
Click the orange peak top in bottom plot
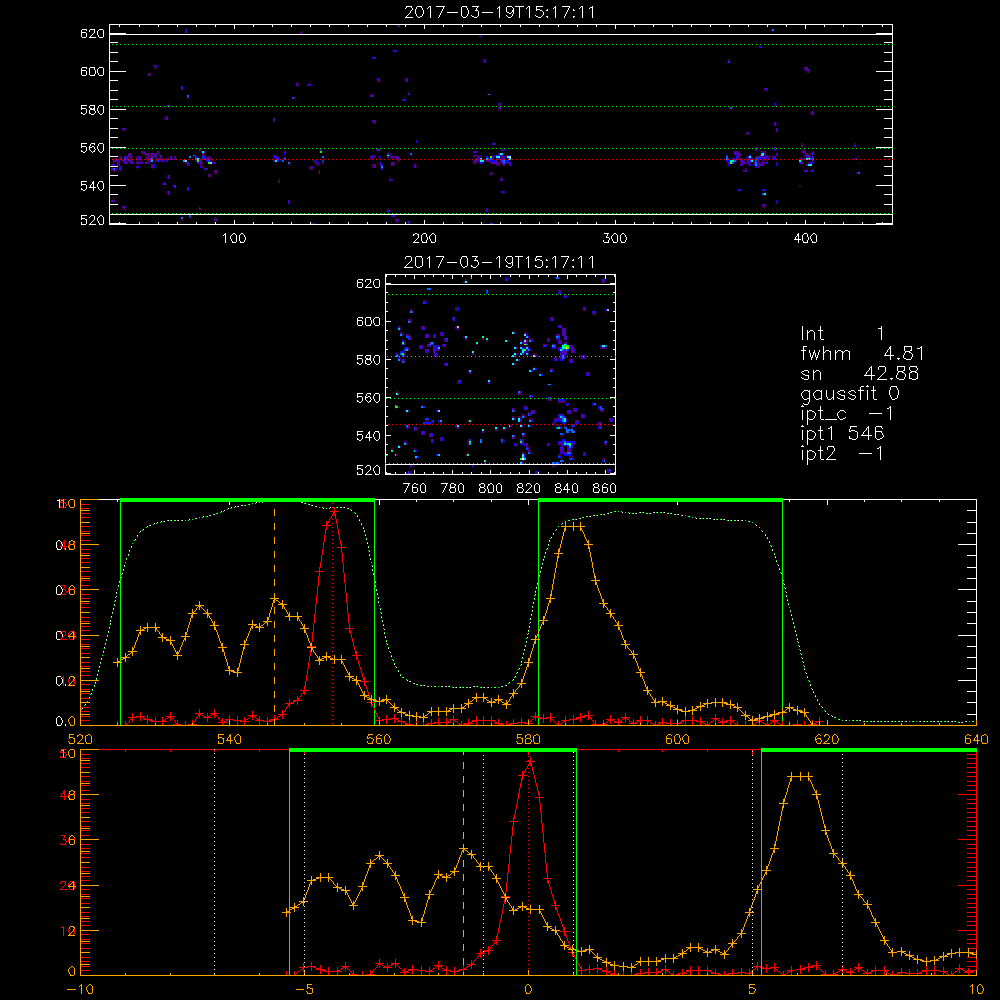tap(800, 776)
